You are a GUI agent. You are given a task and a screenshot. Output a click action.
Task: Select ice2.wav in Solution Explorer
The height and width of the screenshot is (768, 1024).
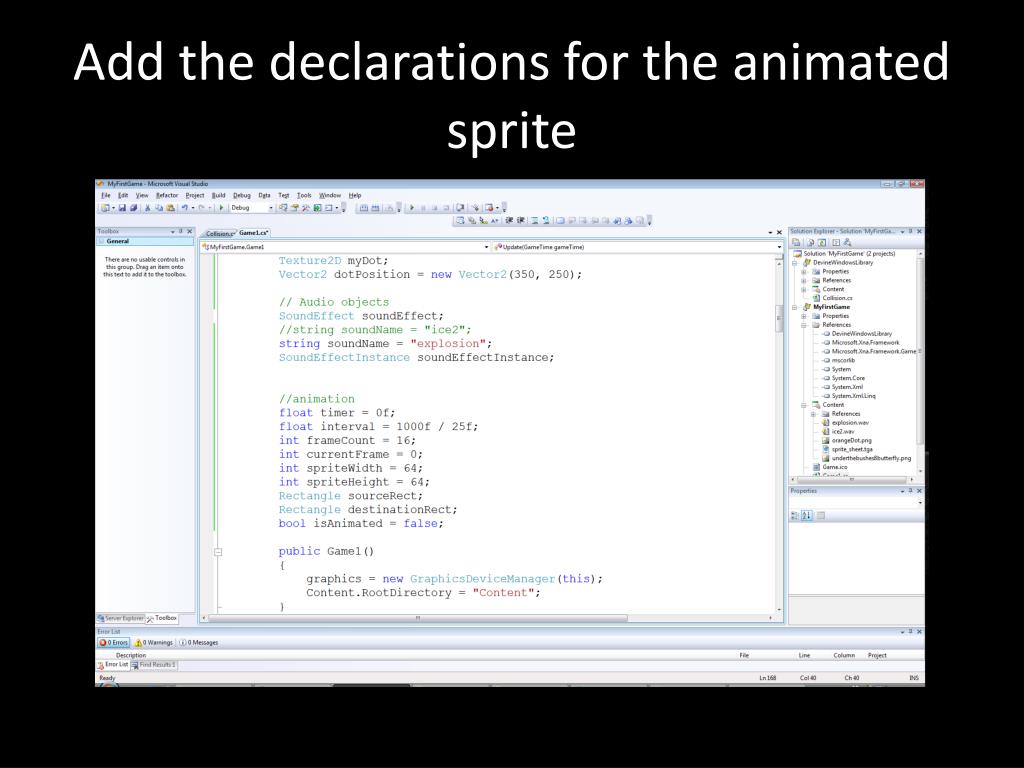(842, 432)
